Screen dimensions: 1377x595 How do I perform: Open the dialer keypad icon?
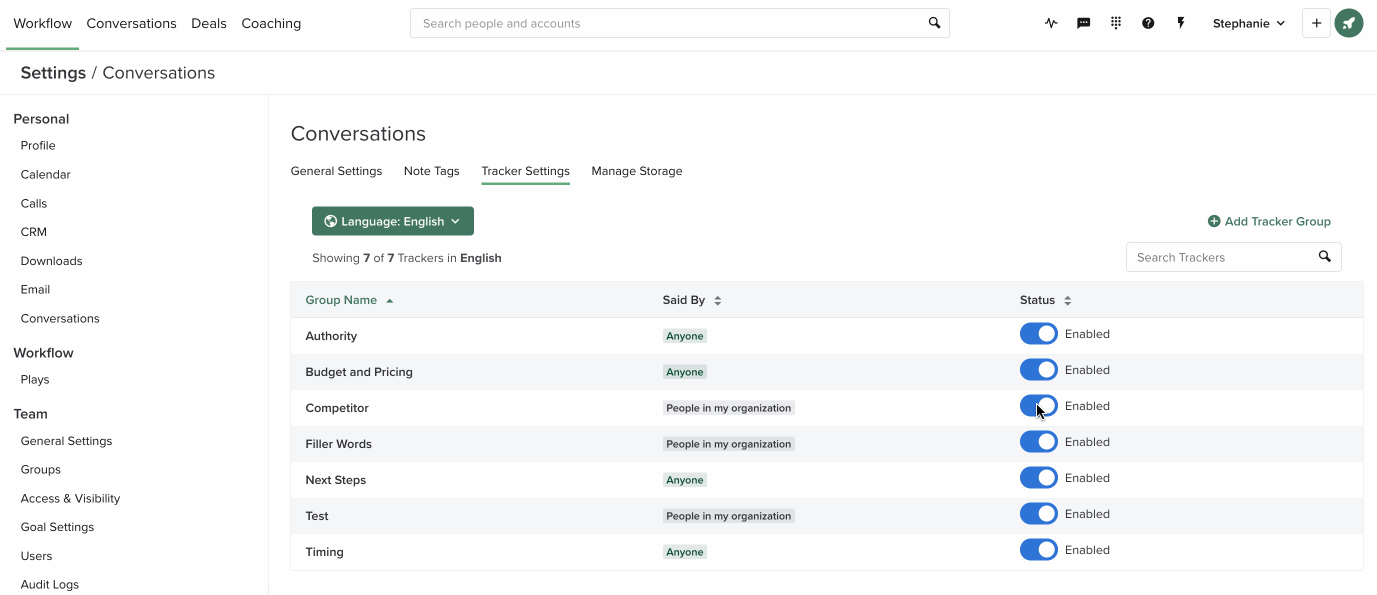[1115, 22]
